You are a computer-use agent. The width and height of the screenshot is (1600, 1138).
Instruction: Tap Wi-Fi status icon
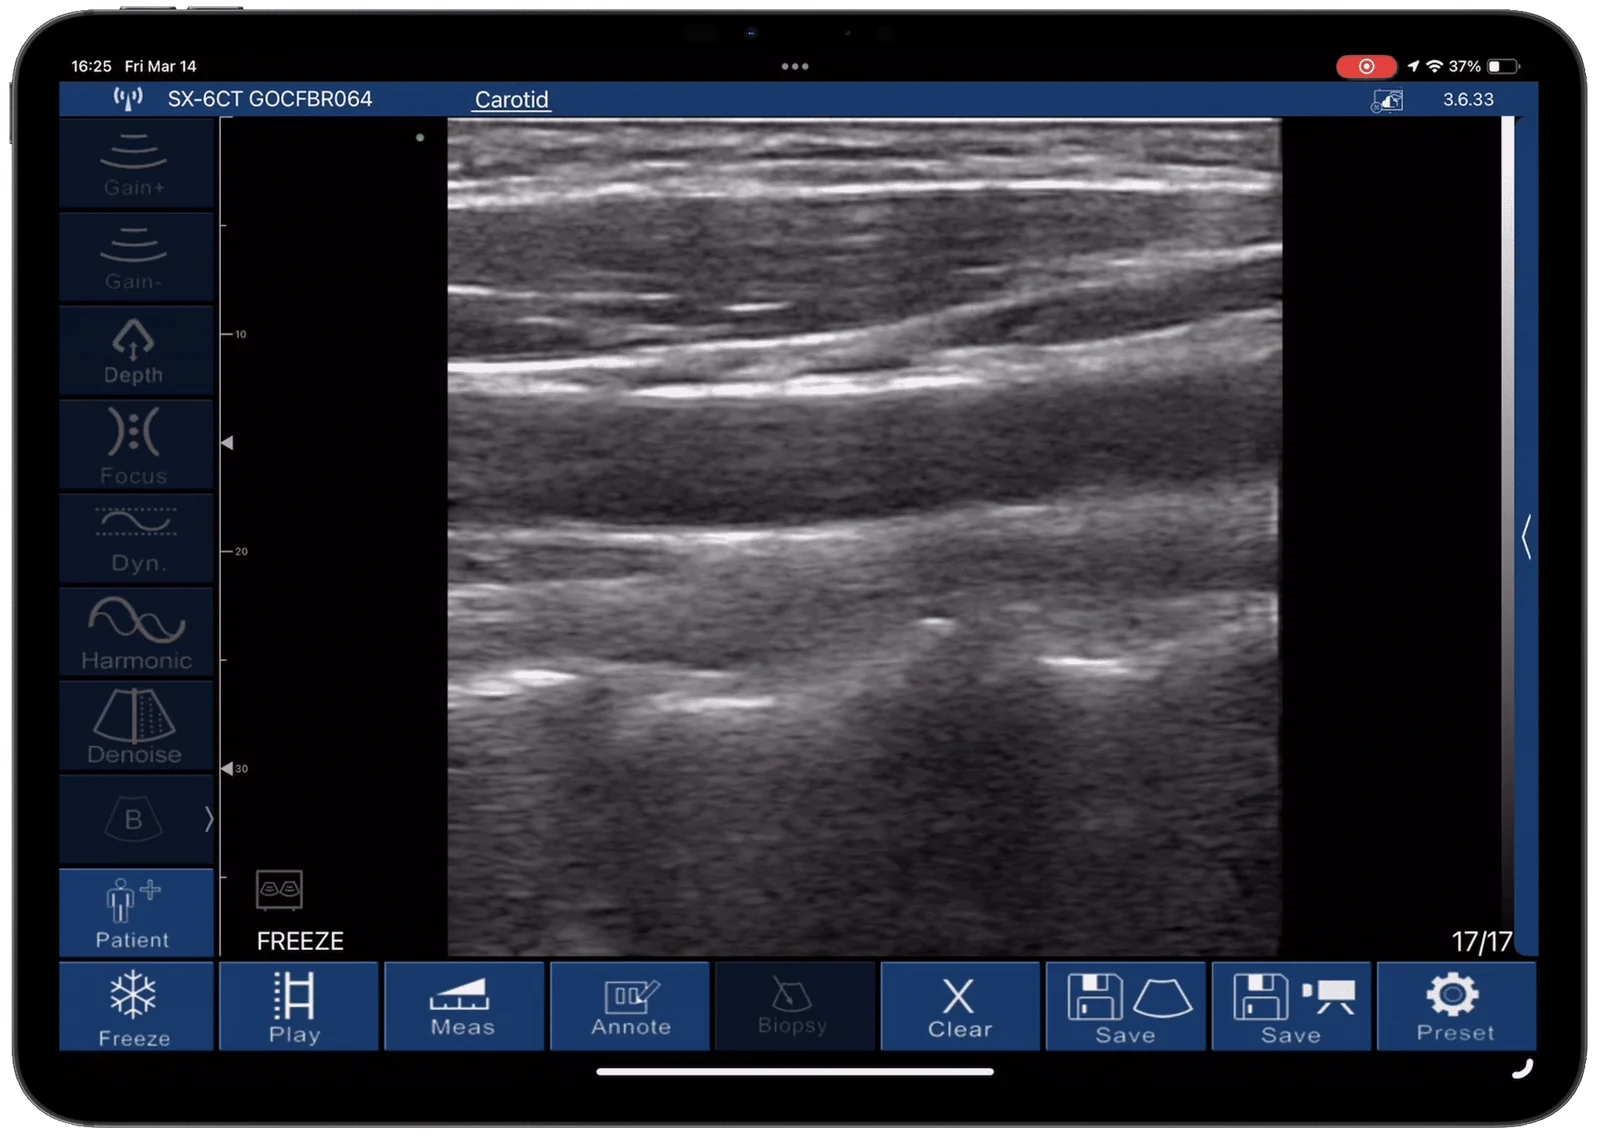point(1434,66)
